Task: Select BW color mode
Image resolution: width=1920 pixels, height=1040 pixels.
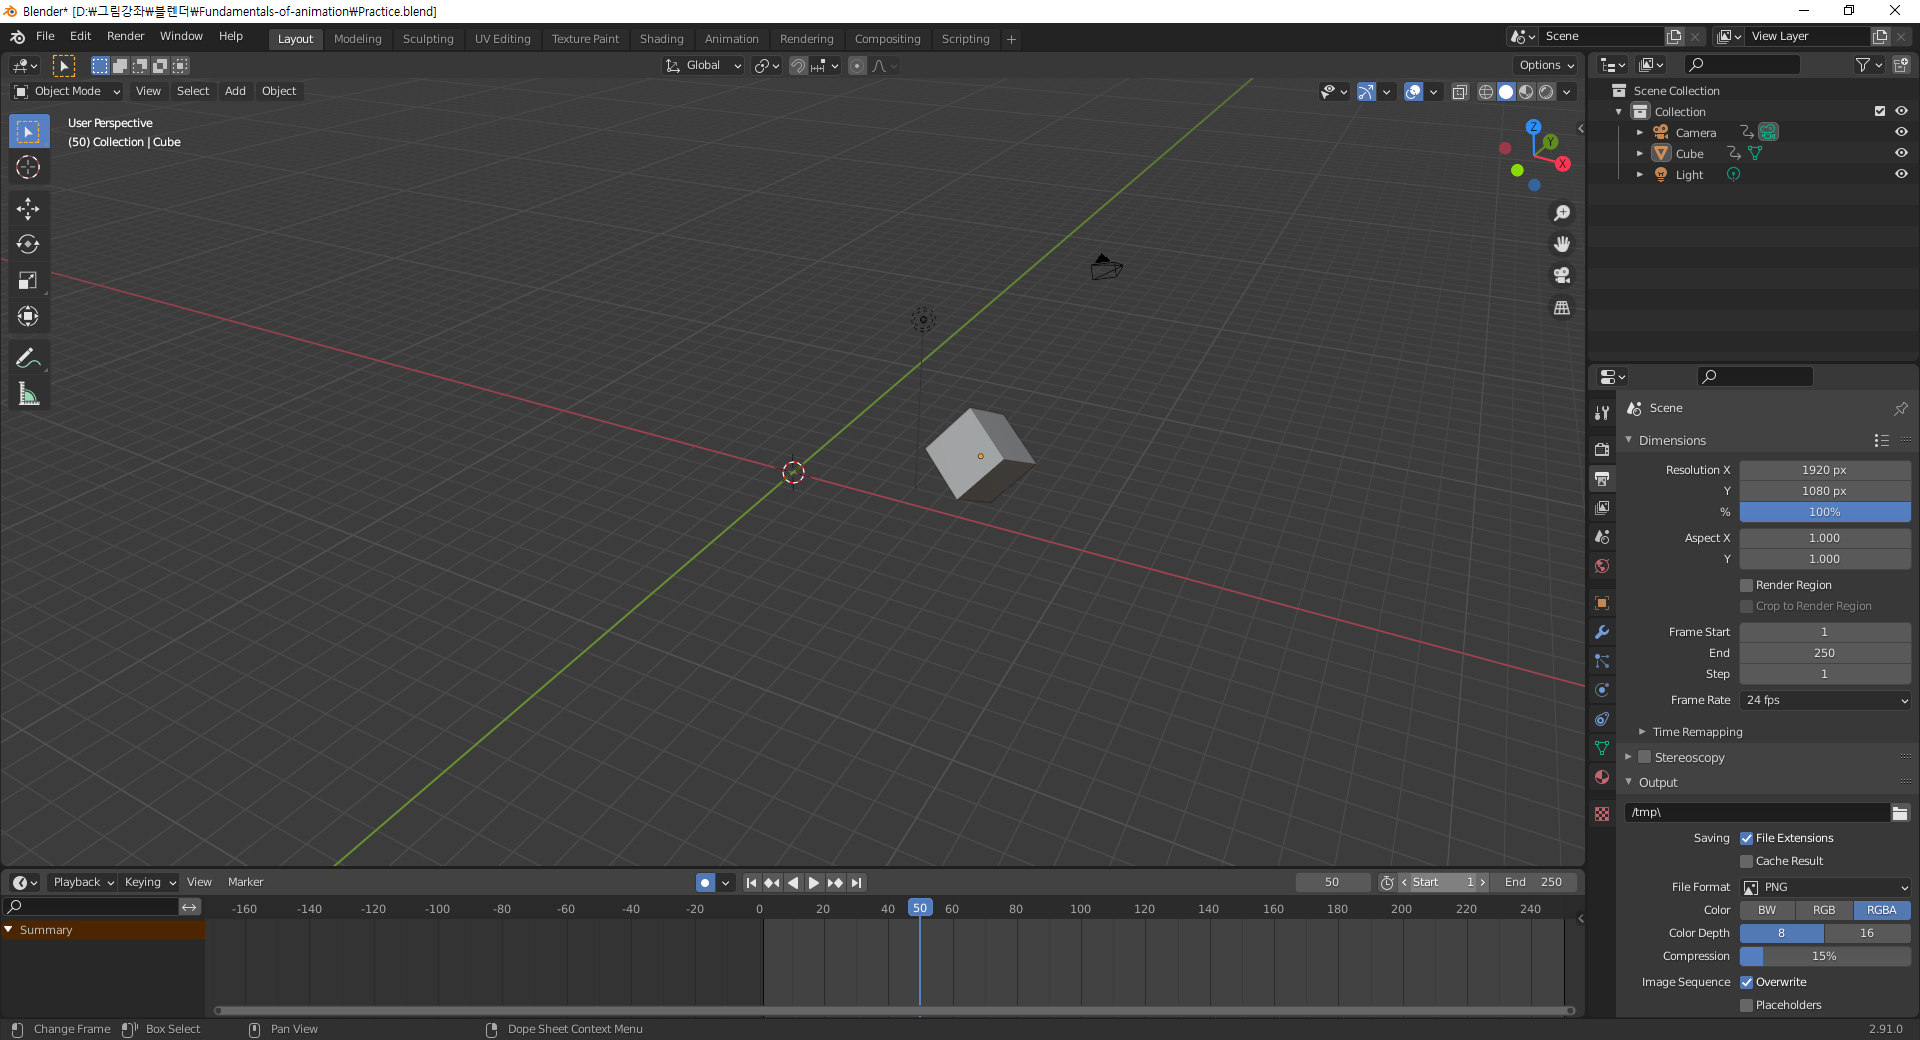Action: 1768,910
